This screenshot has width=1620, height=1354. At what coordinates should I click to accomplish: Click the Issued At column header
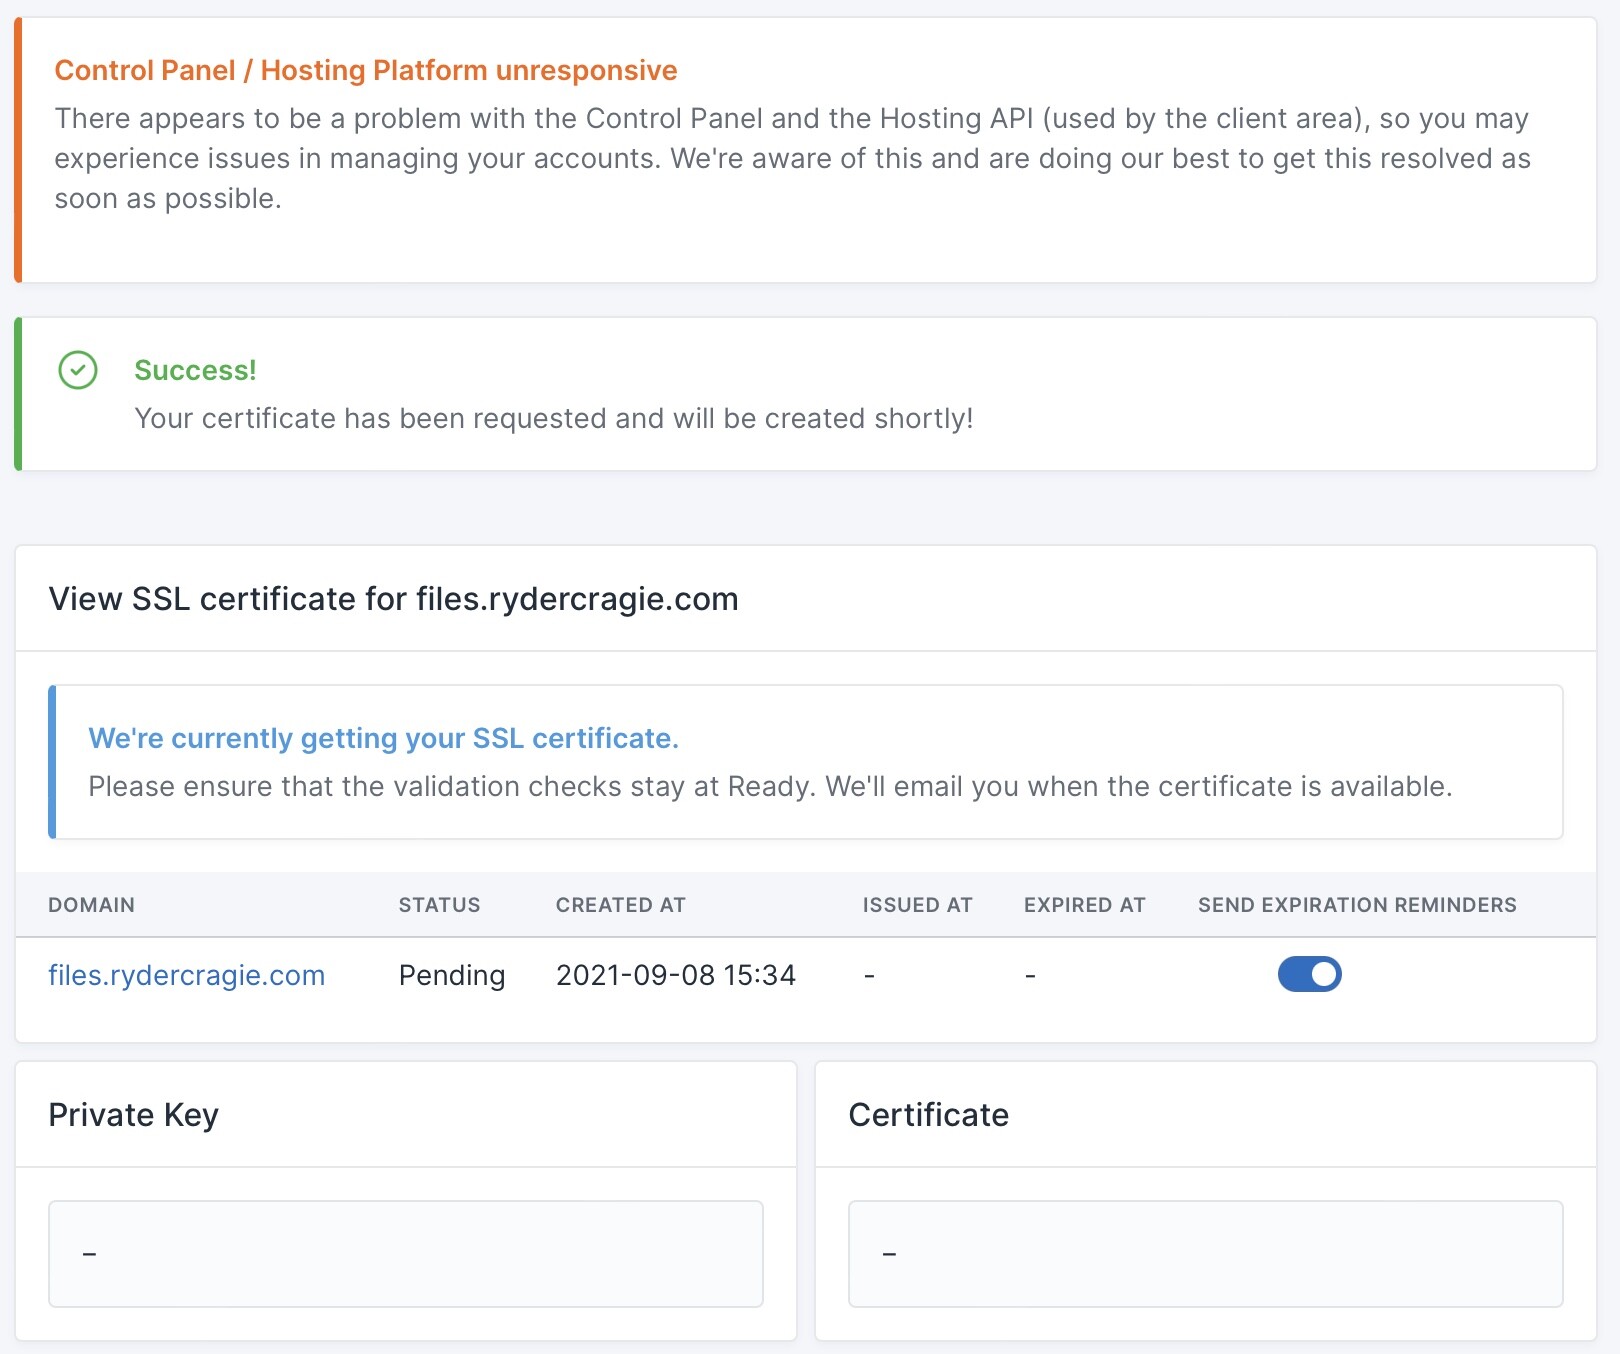coord(917,905)
